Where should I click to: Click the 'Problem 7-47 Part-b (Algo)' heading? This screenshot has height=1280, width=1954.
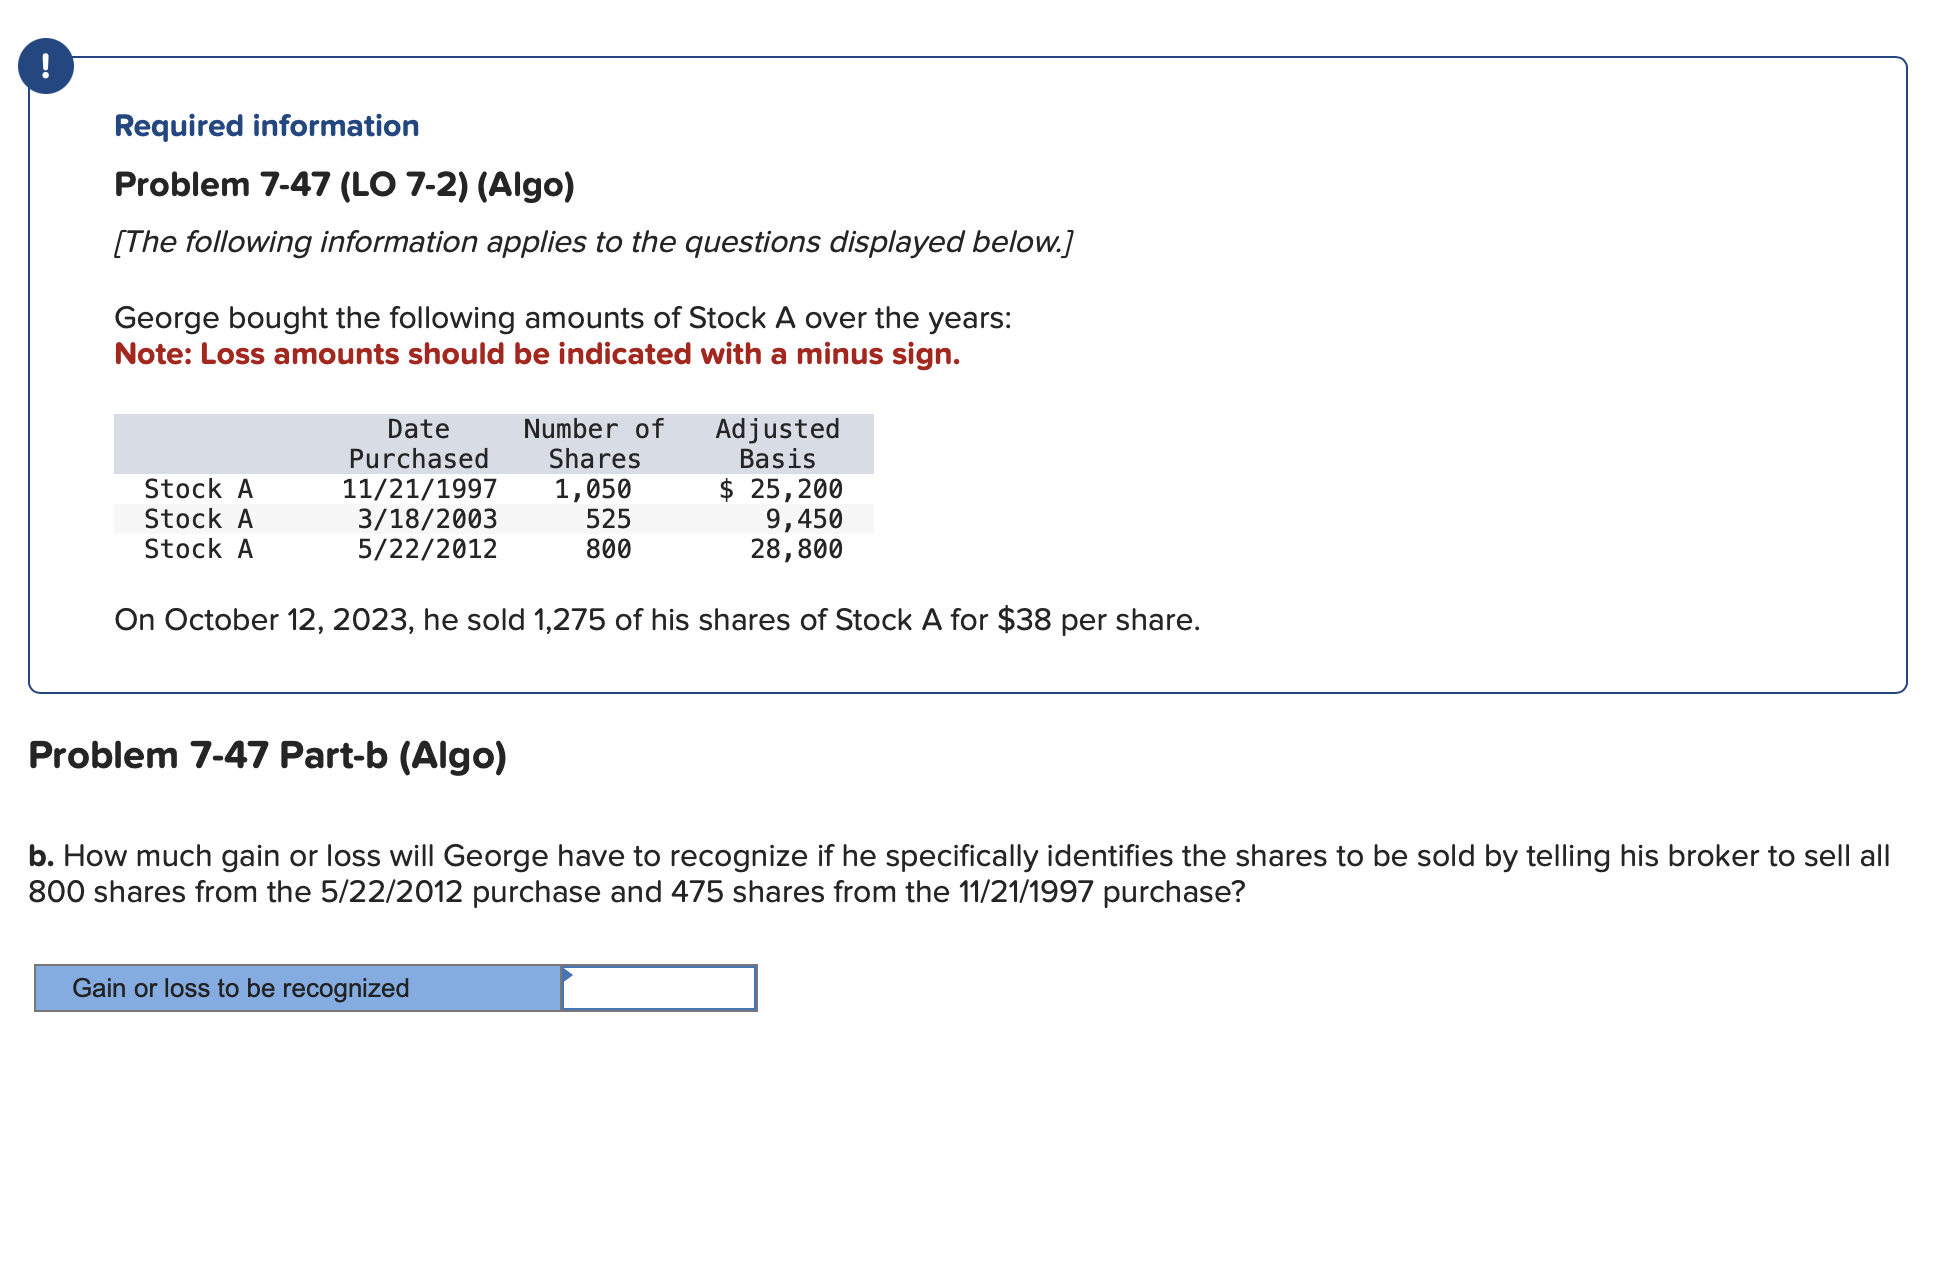click(x=268, y=755)
